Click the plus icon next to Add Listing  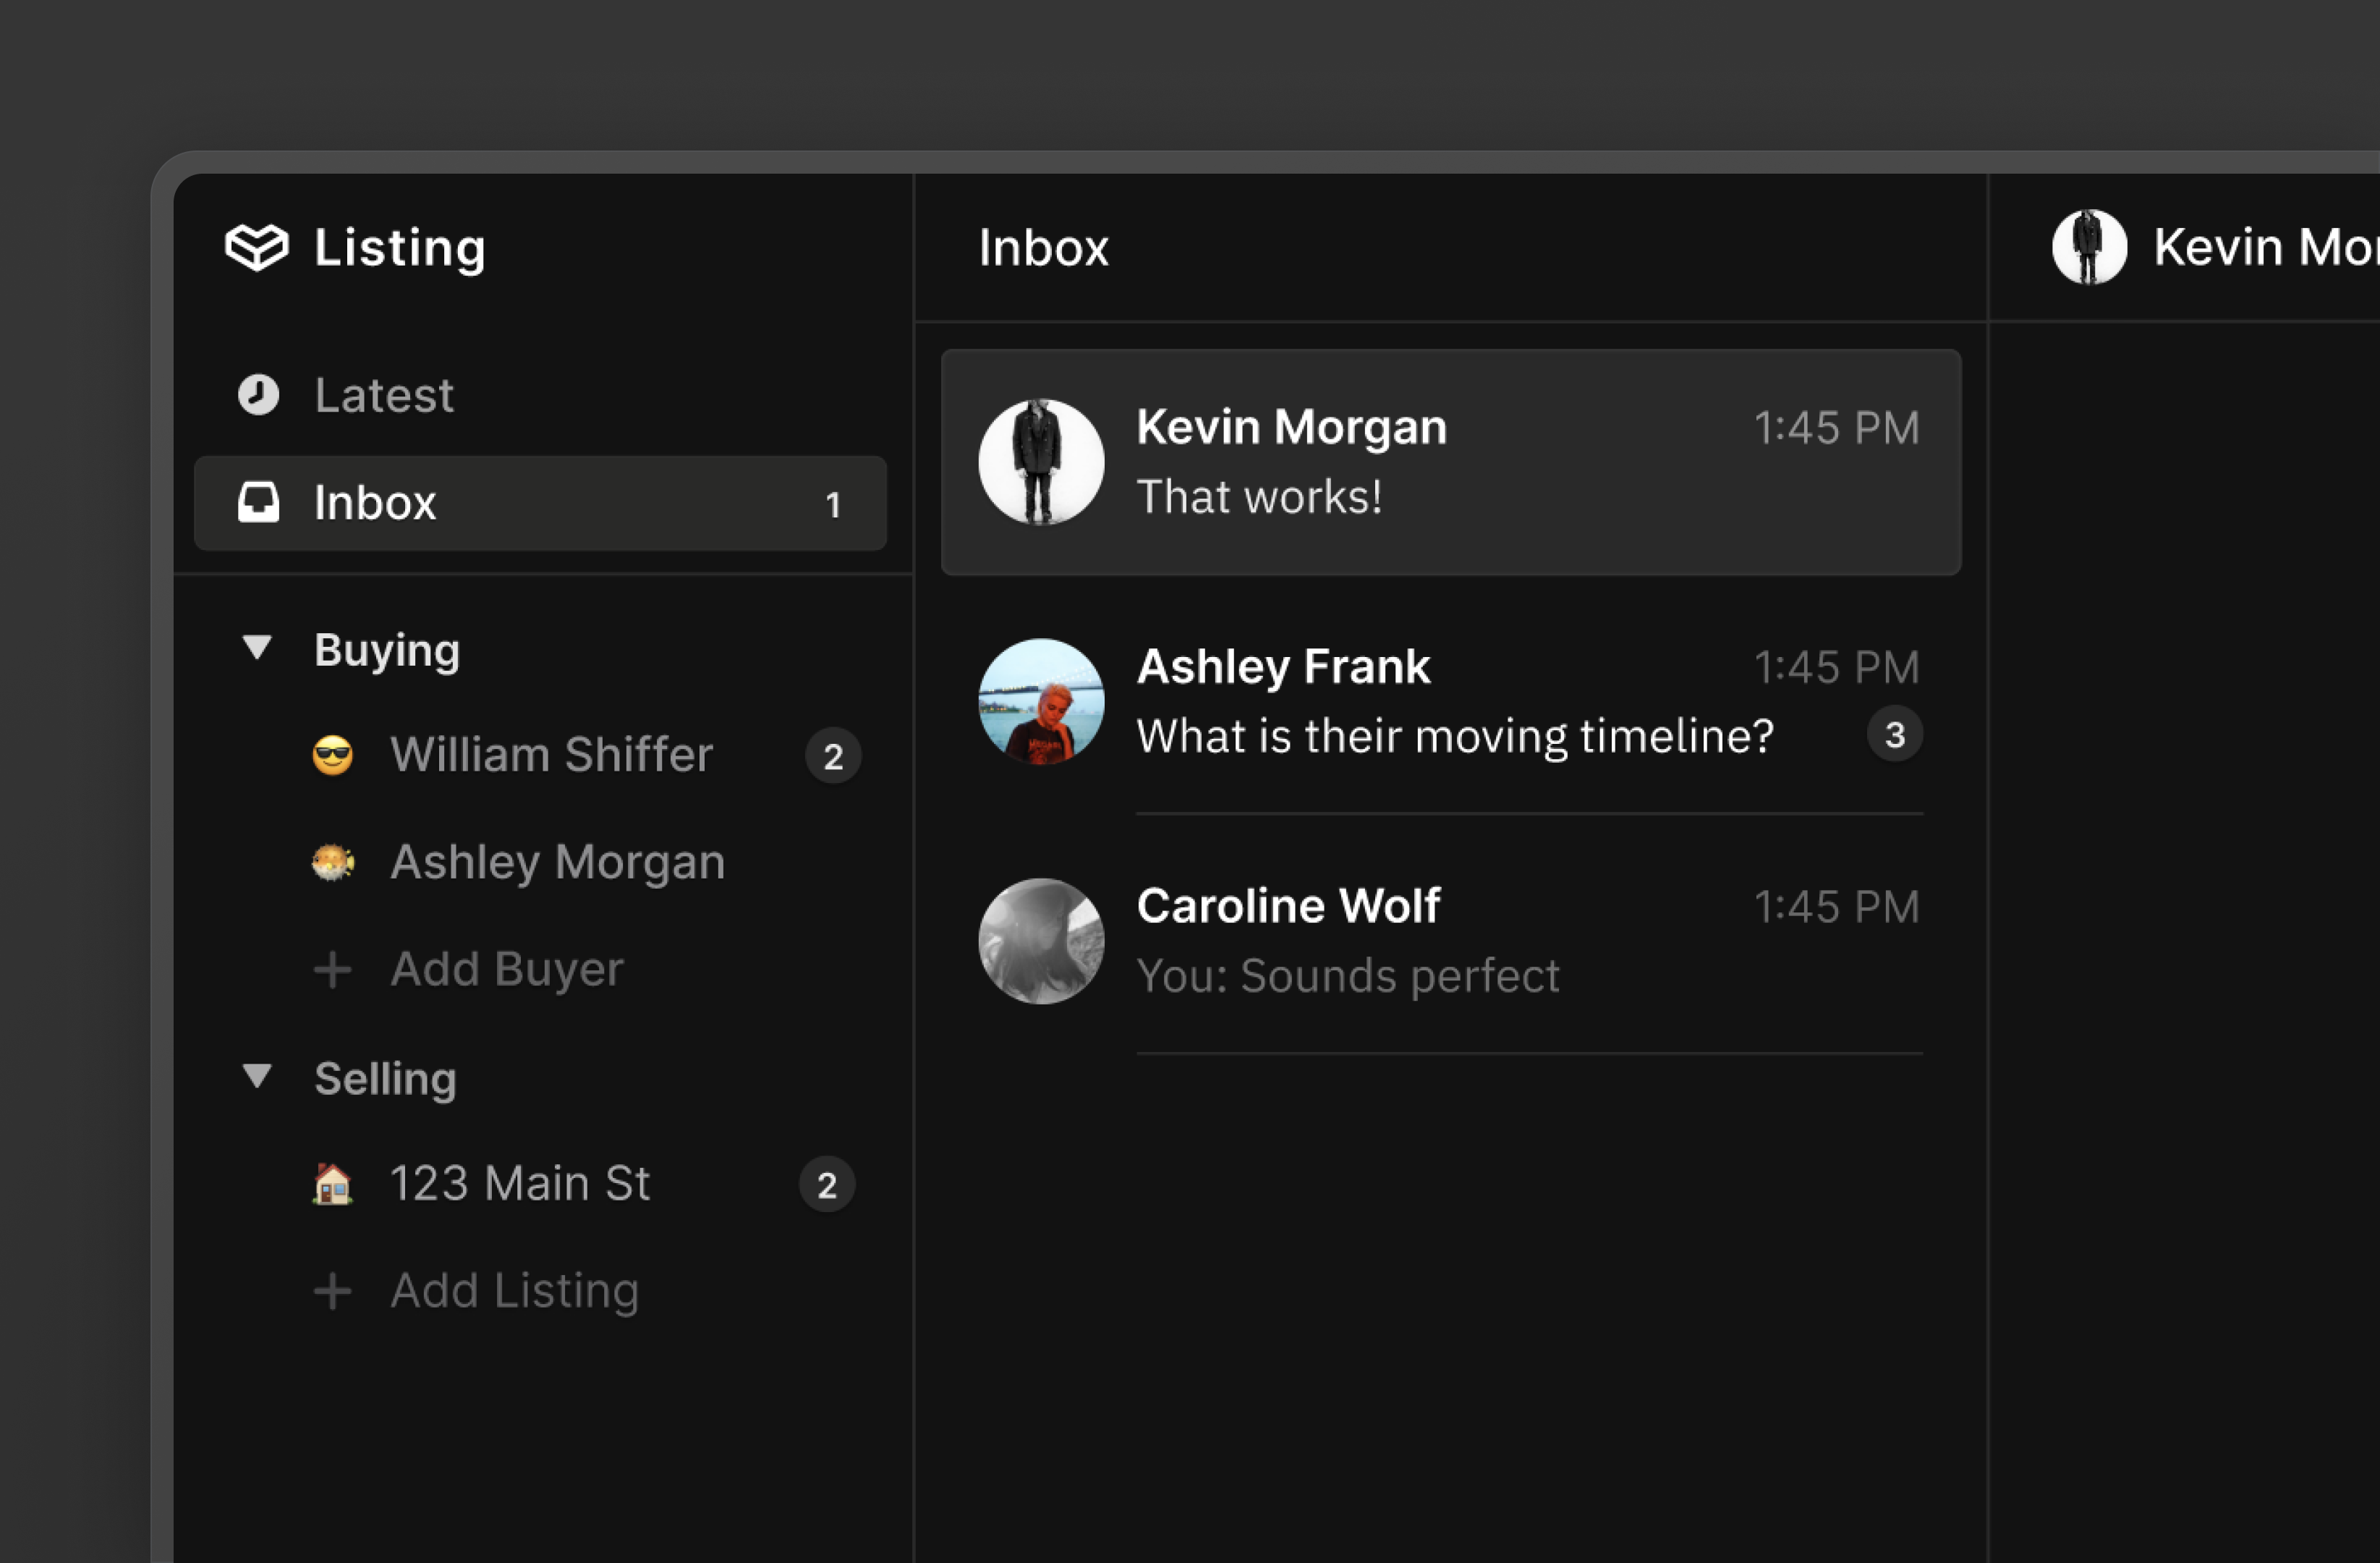333,1290
